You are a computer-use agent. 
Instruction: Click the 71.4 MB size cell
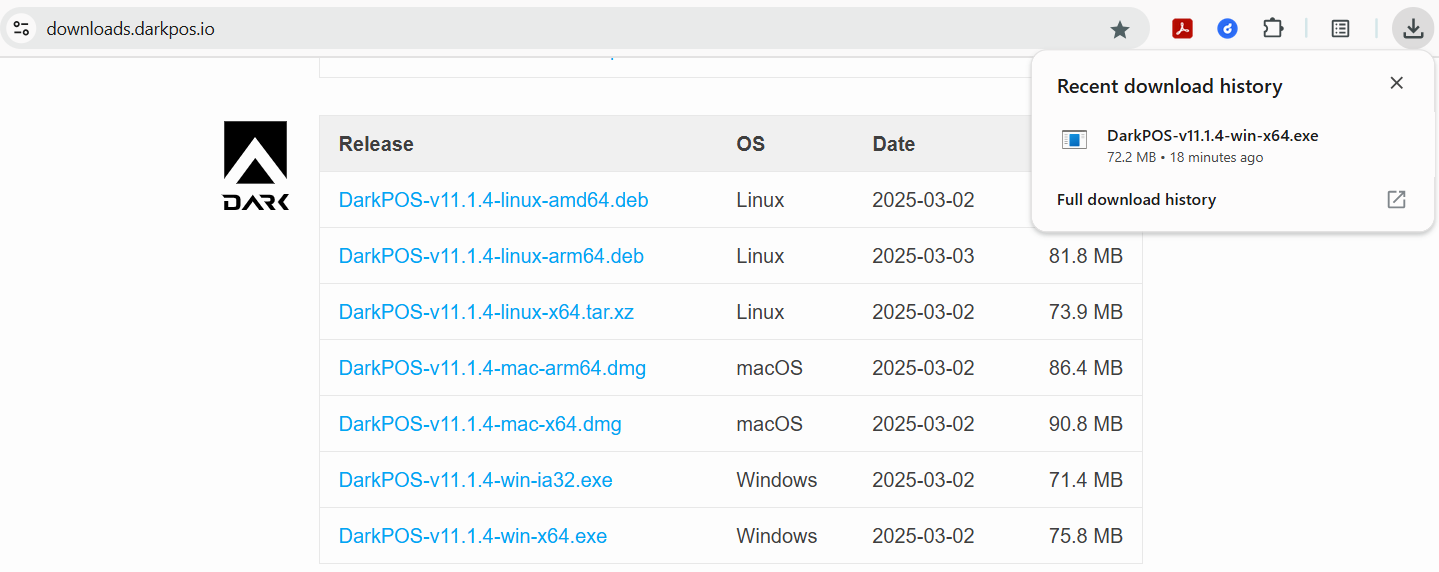pos(1086,480)
